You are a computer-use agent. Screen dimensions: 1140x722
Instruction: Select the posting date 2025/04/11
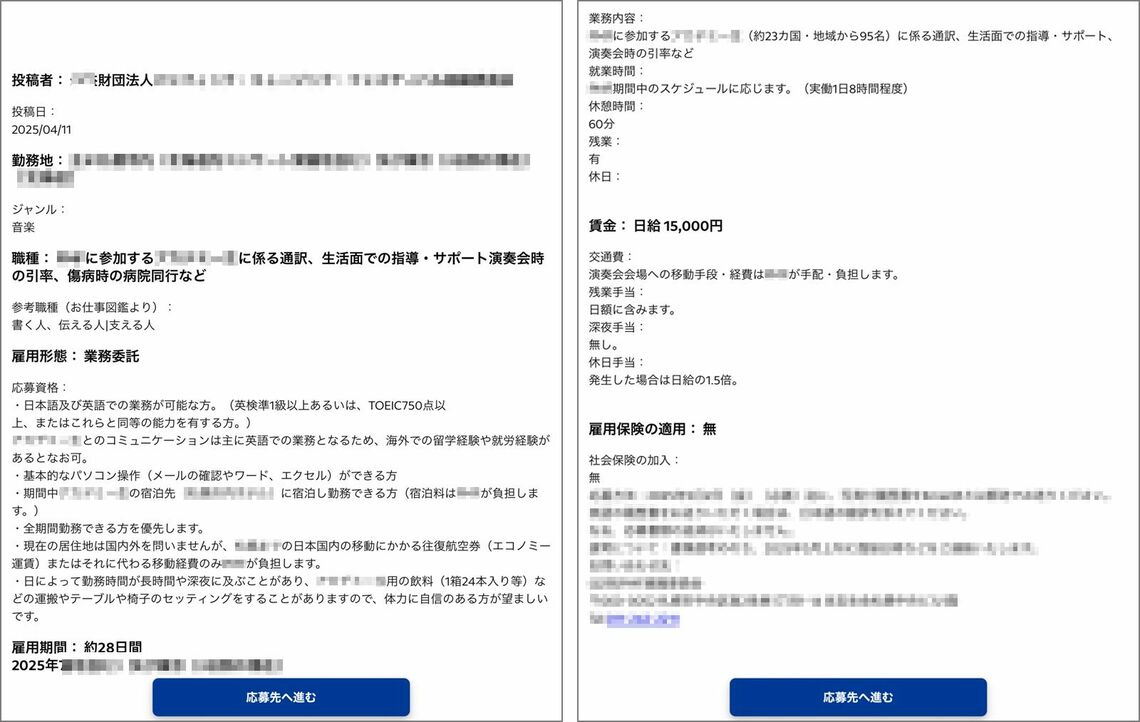[41, 130]
